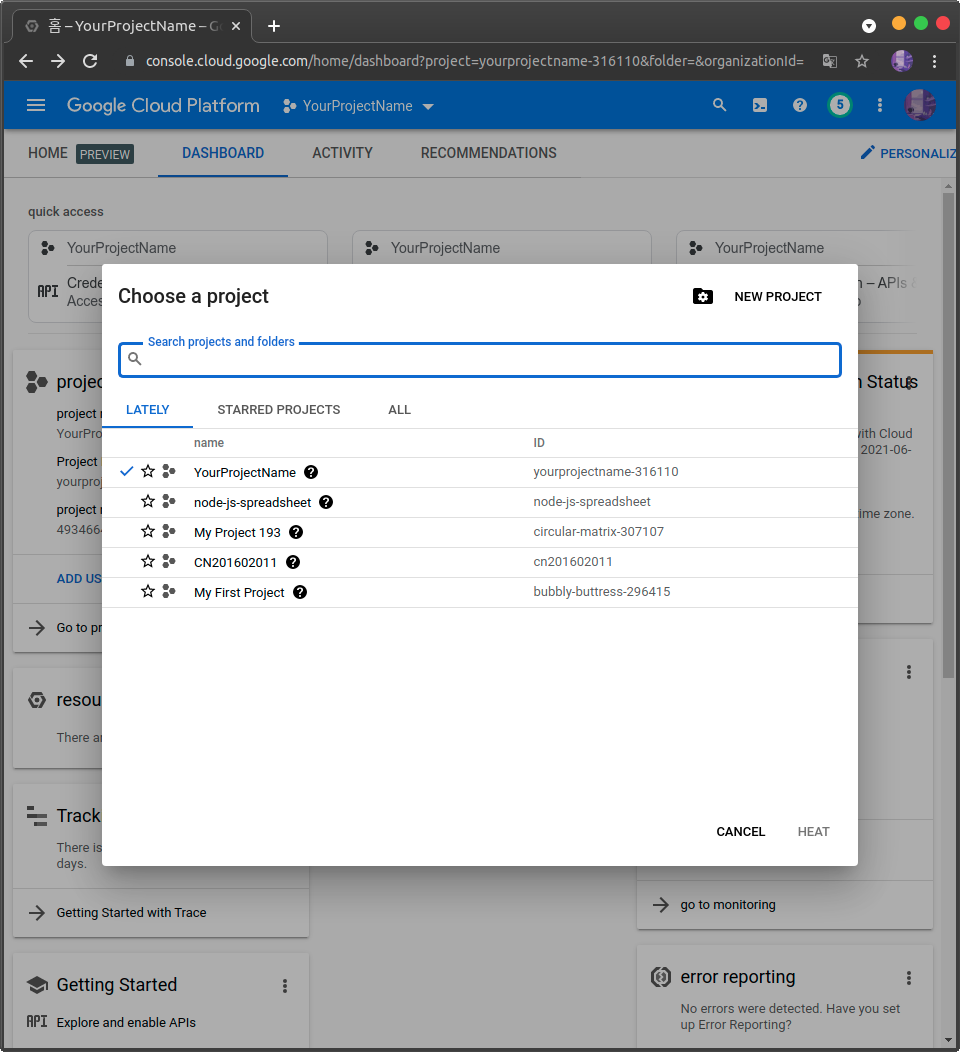Open notifications badge showing 5
The width and height of the screenshot is (960, 1052).
[840, 105]
